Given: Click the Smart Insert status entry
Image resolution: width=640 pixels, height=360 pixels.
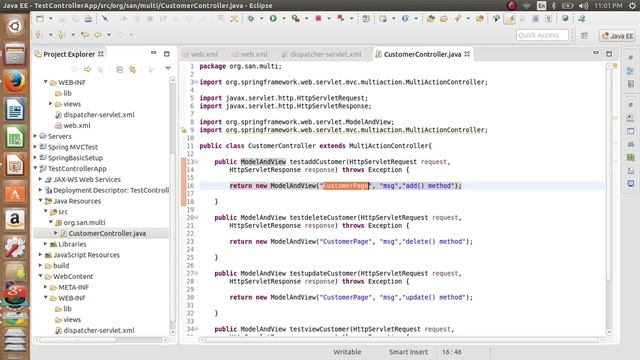Looking at the screenshot, I should coord(408,352).
